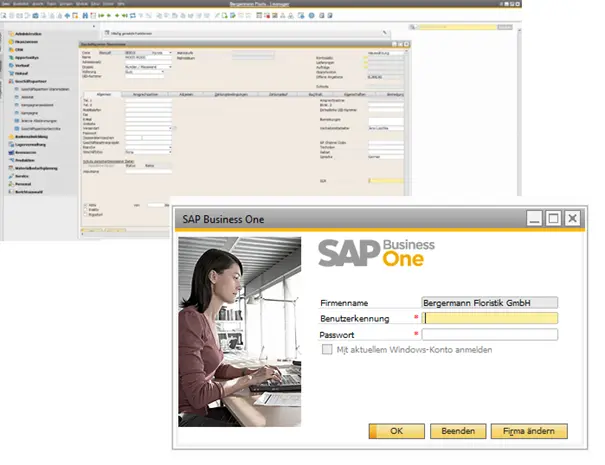Switch to the Eigenschaften tab

(x=354, y=94)
